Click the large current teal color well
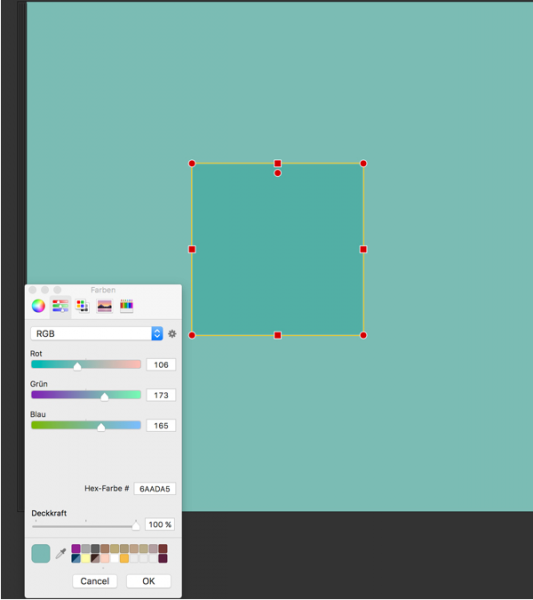Viewport: 533px width, 600px height. [x=41, y=553]
